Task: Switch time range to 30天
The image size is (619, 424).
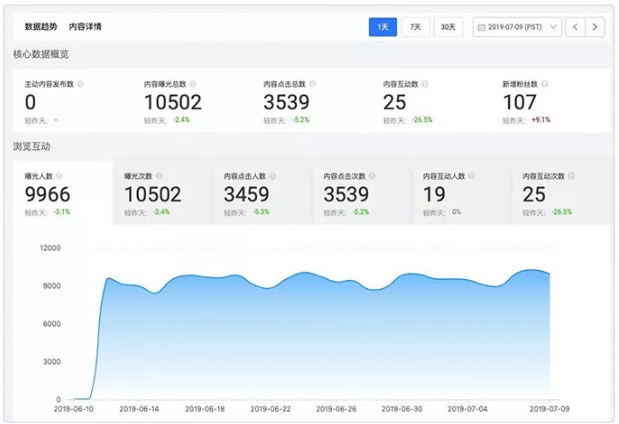Action: [x=450, y=27]
